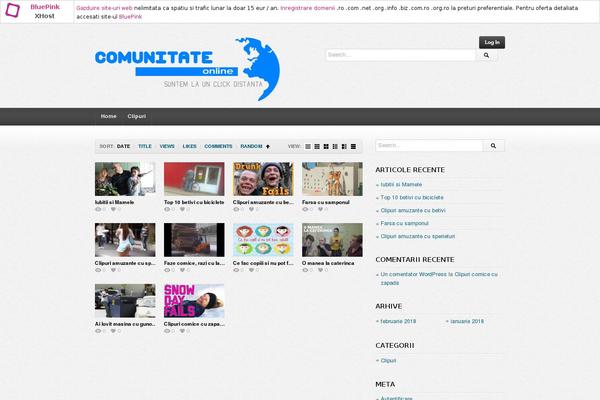The width and height of the screenshot is (600, 400).
Task: Open the Farsa cu samponul thumbnail
Action: tap(332, 179)
